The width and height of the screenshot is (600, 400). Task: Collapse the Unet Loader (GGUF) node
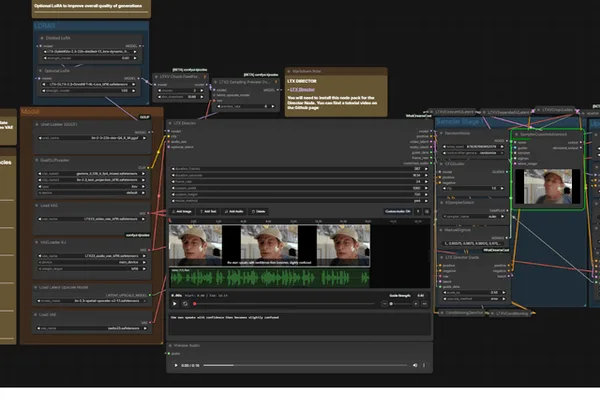(x=37, y=124)
